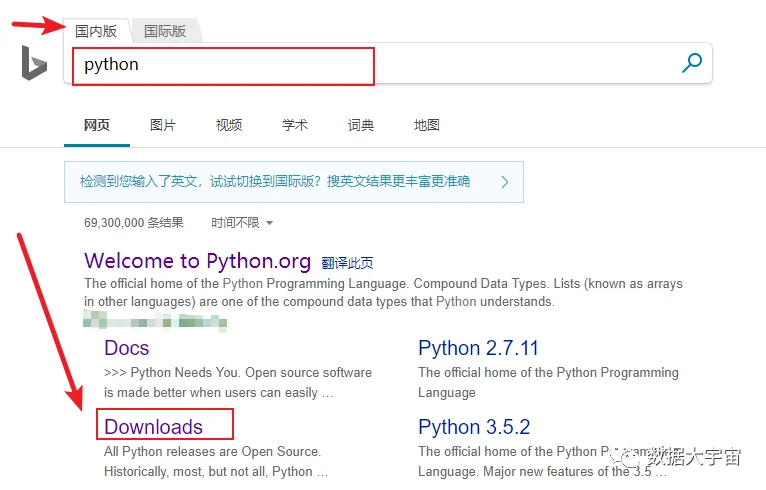Click the Bing logo icon

[34, 63]
